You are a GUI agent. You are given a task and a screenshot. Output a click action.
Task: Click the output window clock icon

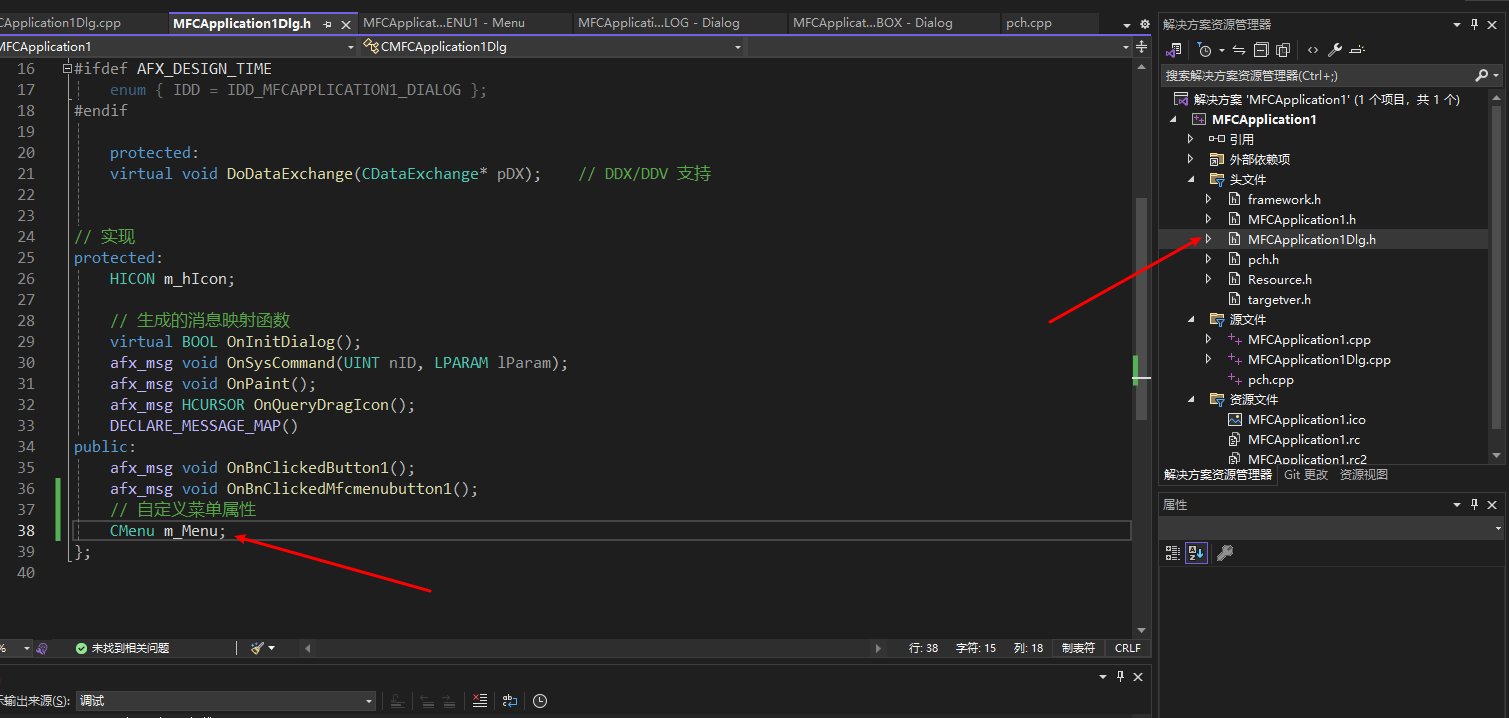click(540, 701)
